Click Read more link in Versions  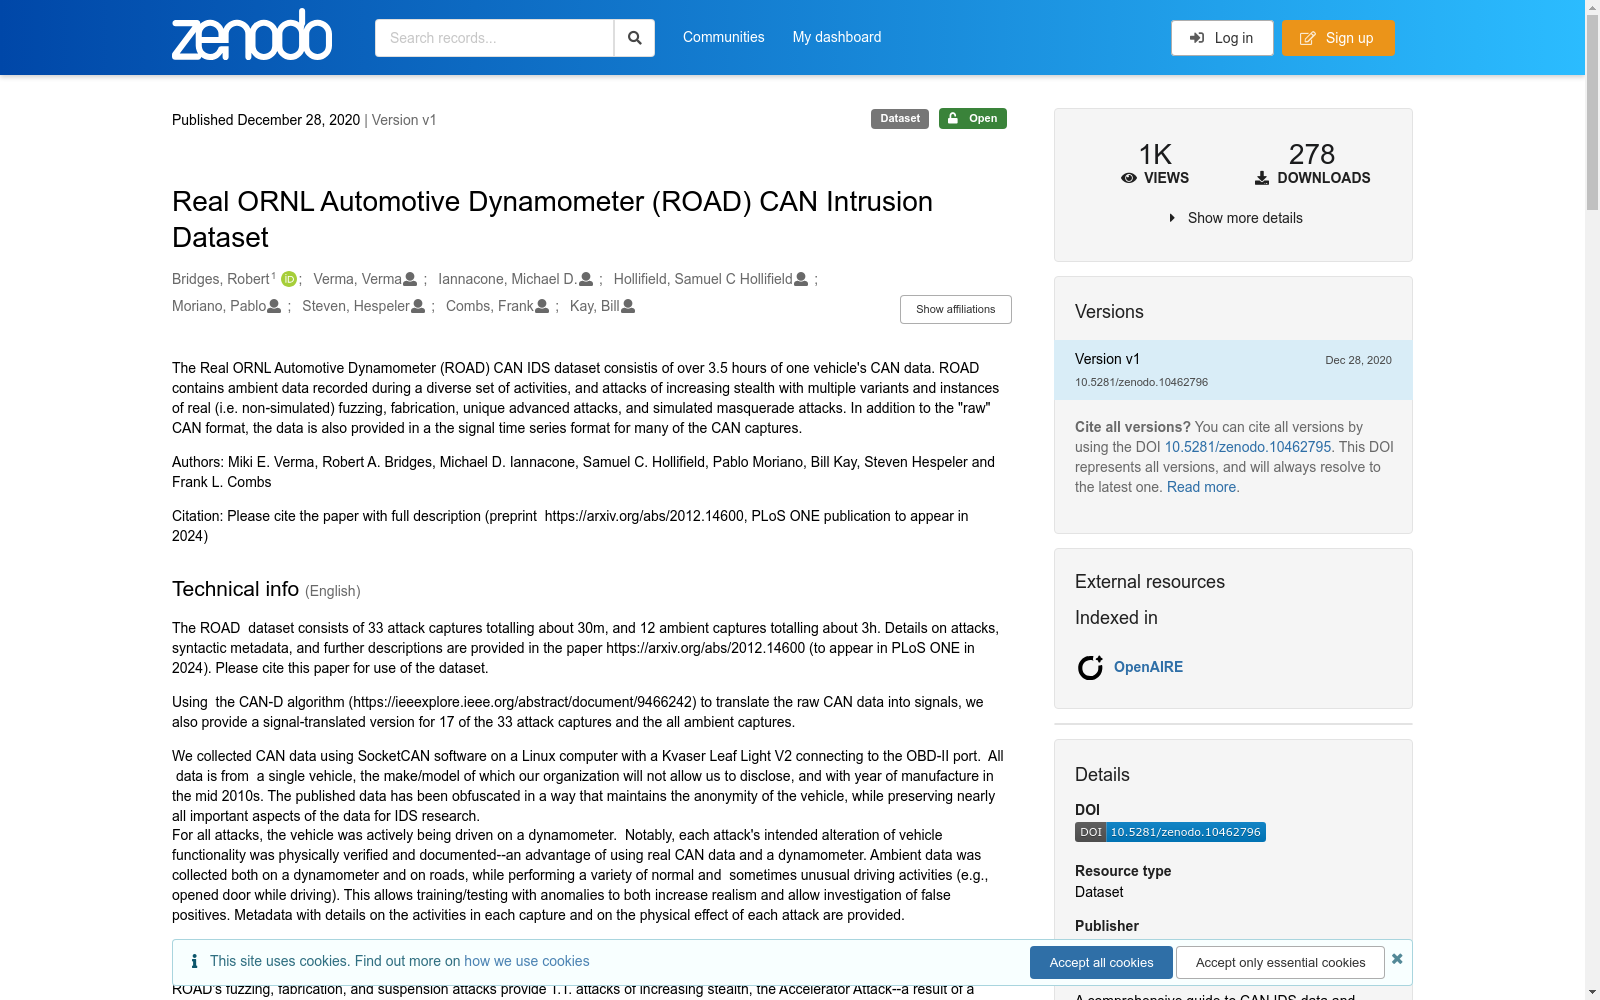[x=1201, y=487]
